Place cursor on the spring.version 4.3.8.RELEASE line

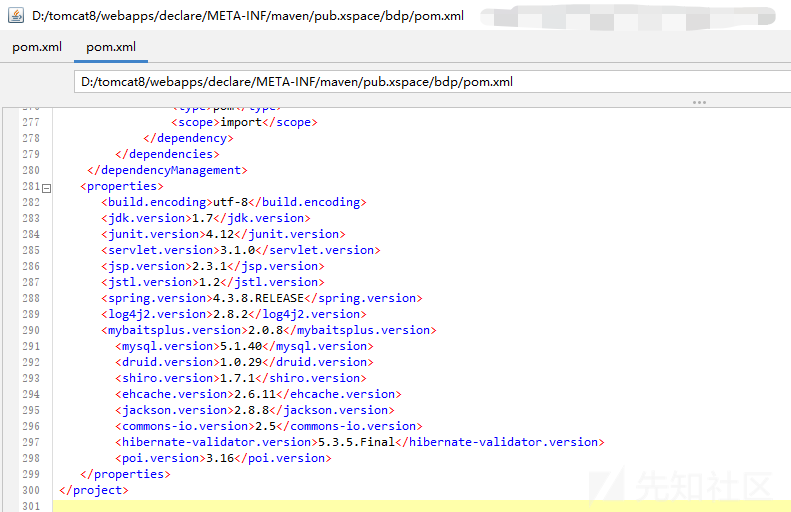pos(261,298)
